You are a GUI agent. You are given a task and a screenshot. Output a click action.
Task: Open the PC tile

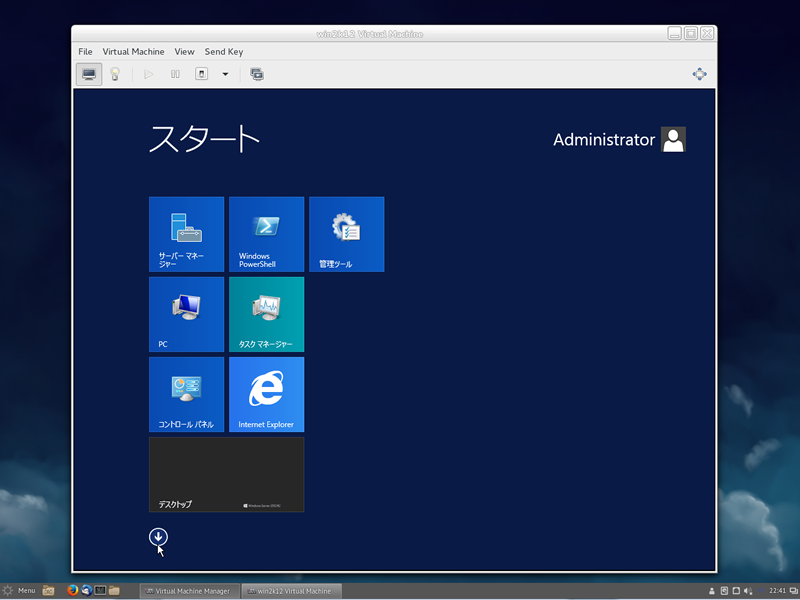pyautogui.click(x=186, y=314)
